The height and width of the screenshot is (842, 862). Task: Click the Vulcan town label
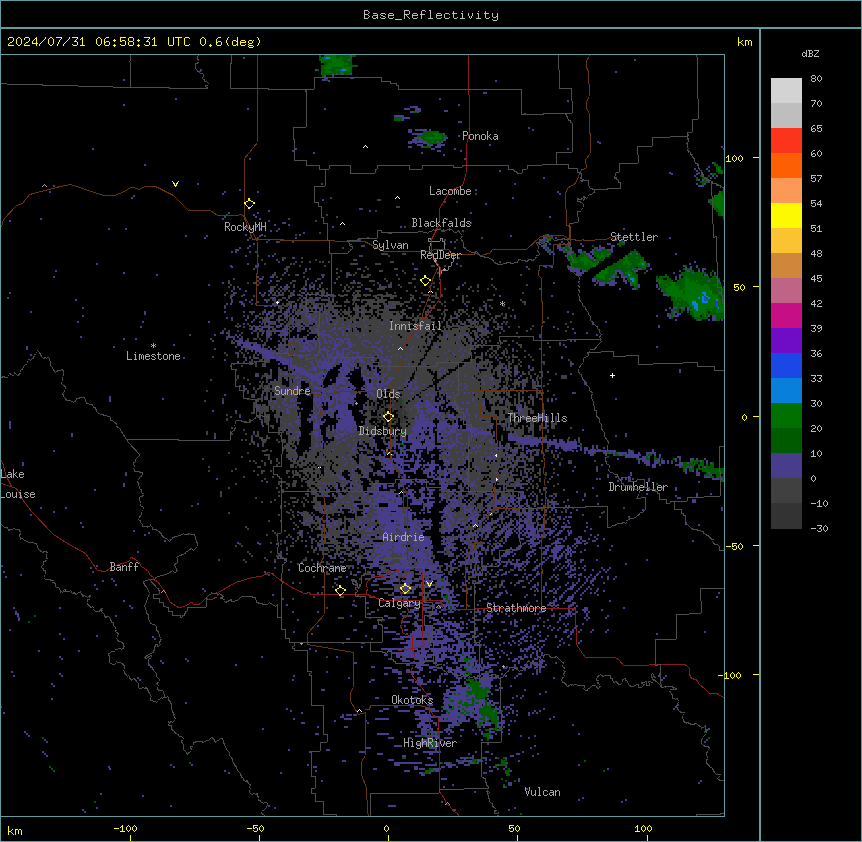point(542,792)
